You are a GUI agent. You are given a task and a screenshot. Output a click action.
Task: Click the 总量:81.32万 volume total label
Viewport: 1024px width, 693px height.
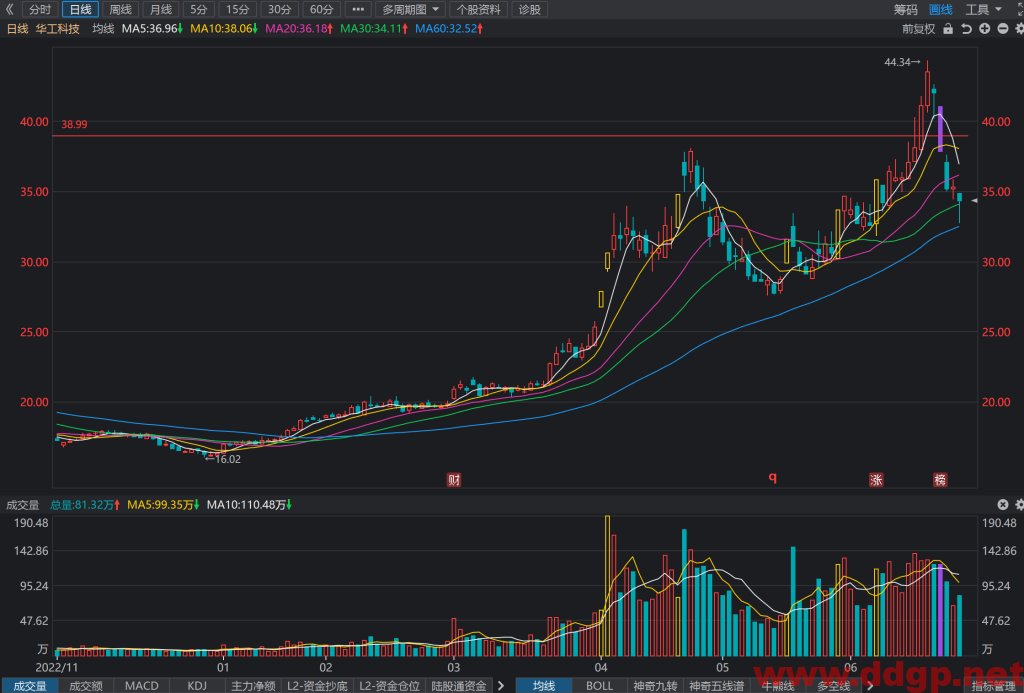[85, 505]
